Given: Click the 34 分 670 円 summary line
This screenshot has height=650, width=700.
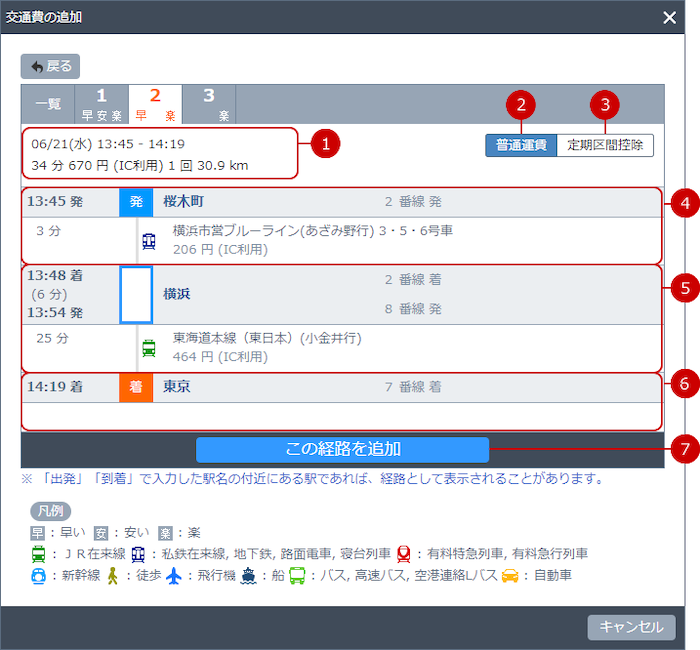Looking at the screenshot, I should 139,166.
